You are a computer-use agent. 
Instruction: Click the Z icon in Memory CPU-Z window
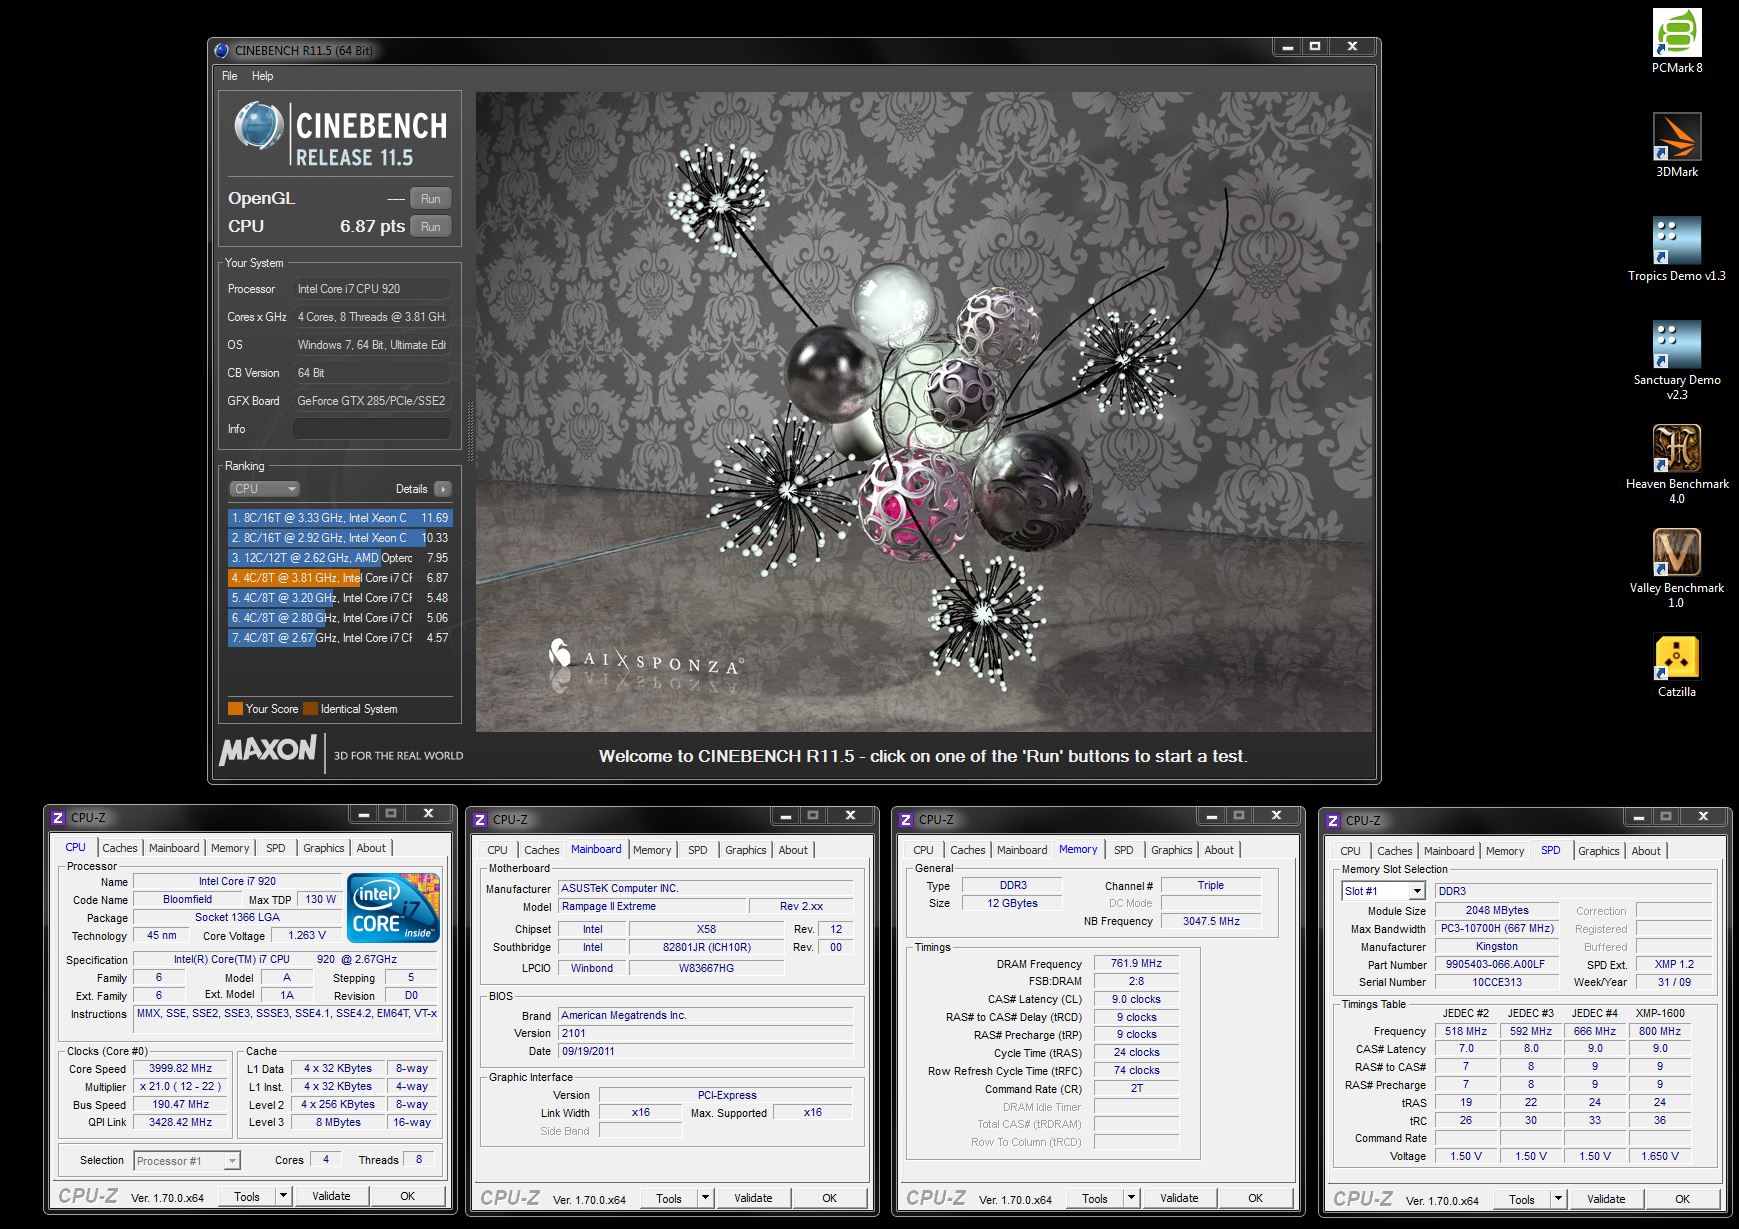pyautogui.click(x=906, y=819)
